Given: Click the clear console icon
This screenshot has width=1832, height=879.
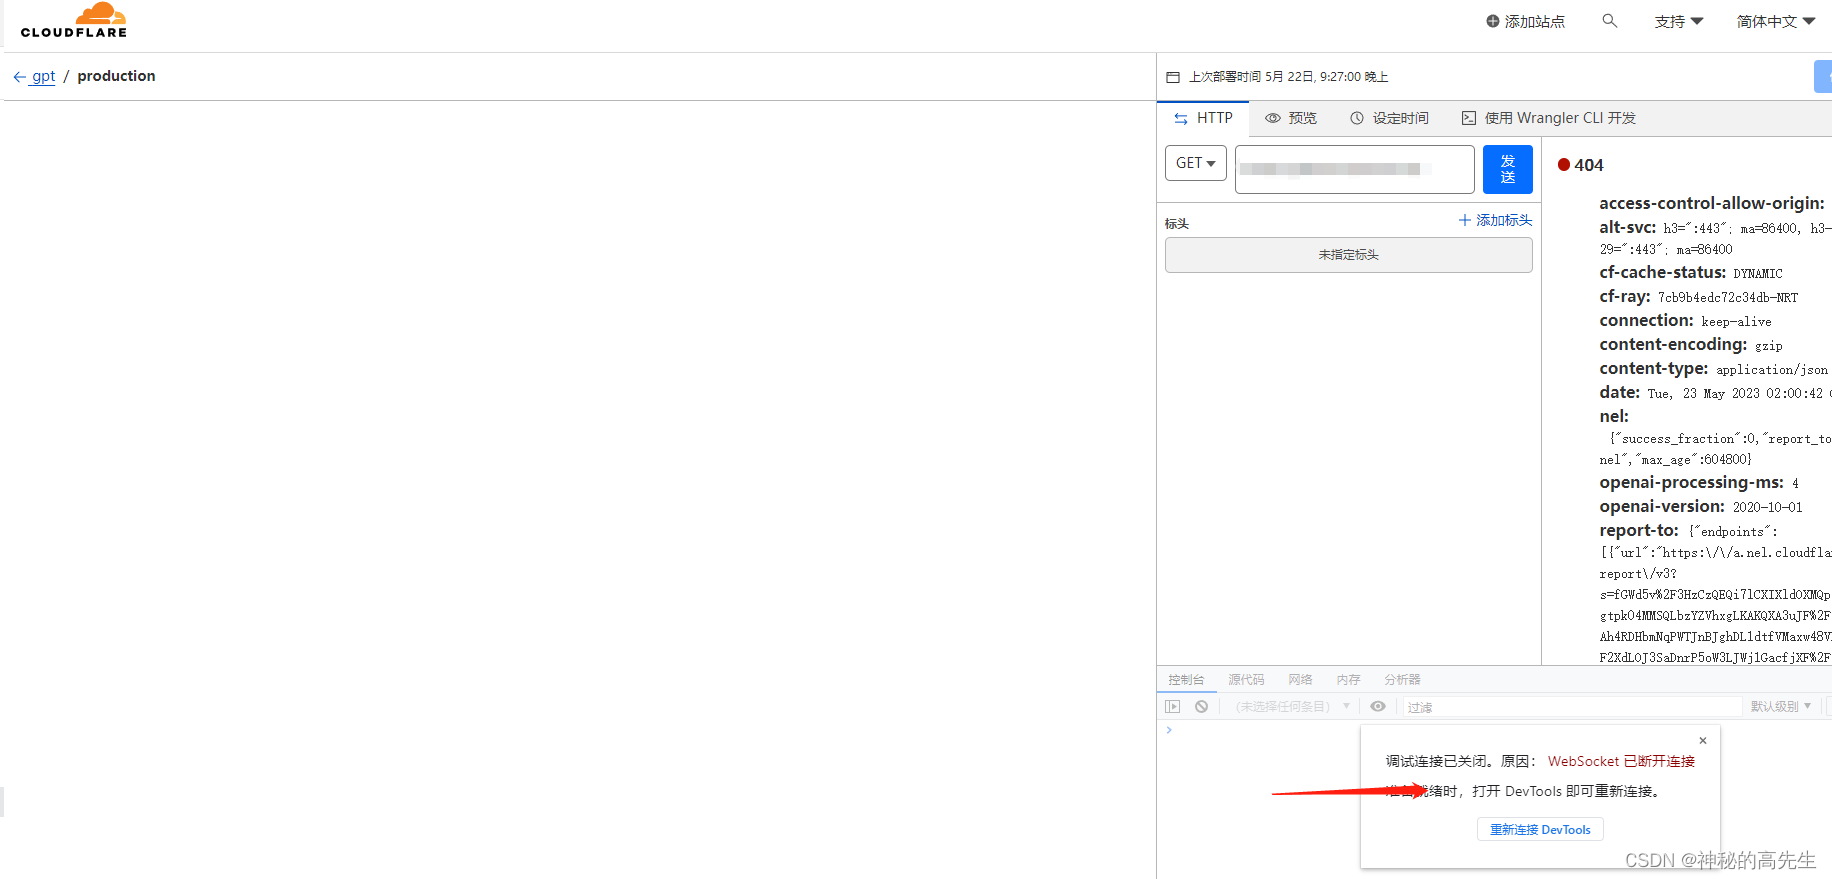Looking at the screenshot, I should pos(1201,707).
